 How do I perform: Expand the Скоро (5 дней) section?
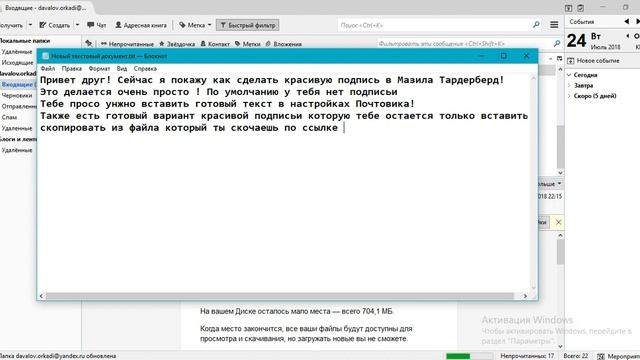[569, 96]
